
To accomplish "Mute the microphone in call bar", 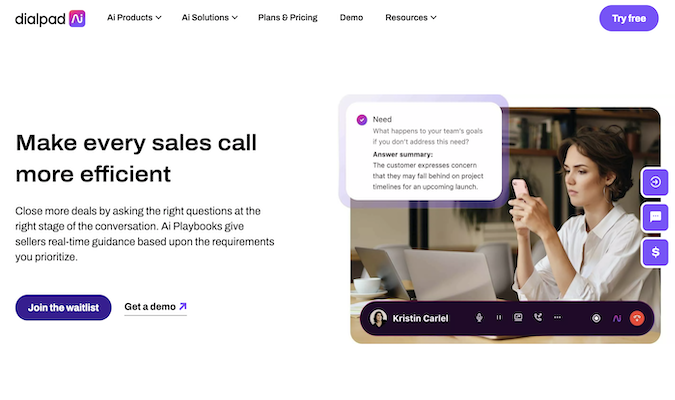I will point(479,318).
